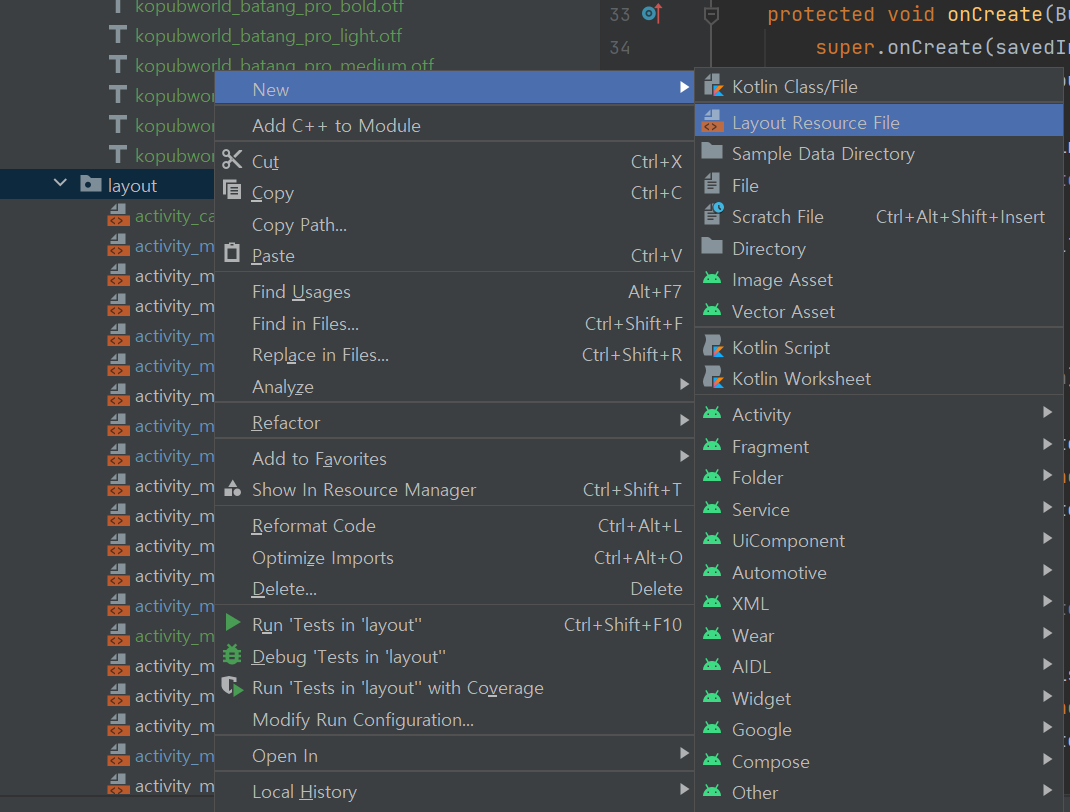The height and width of the screenshot is (812, 1070).
Task: Expand the Folder submenu arrow
Action: [1047, 476]
